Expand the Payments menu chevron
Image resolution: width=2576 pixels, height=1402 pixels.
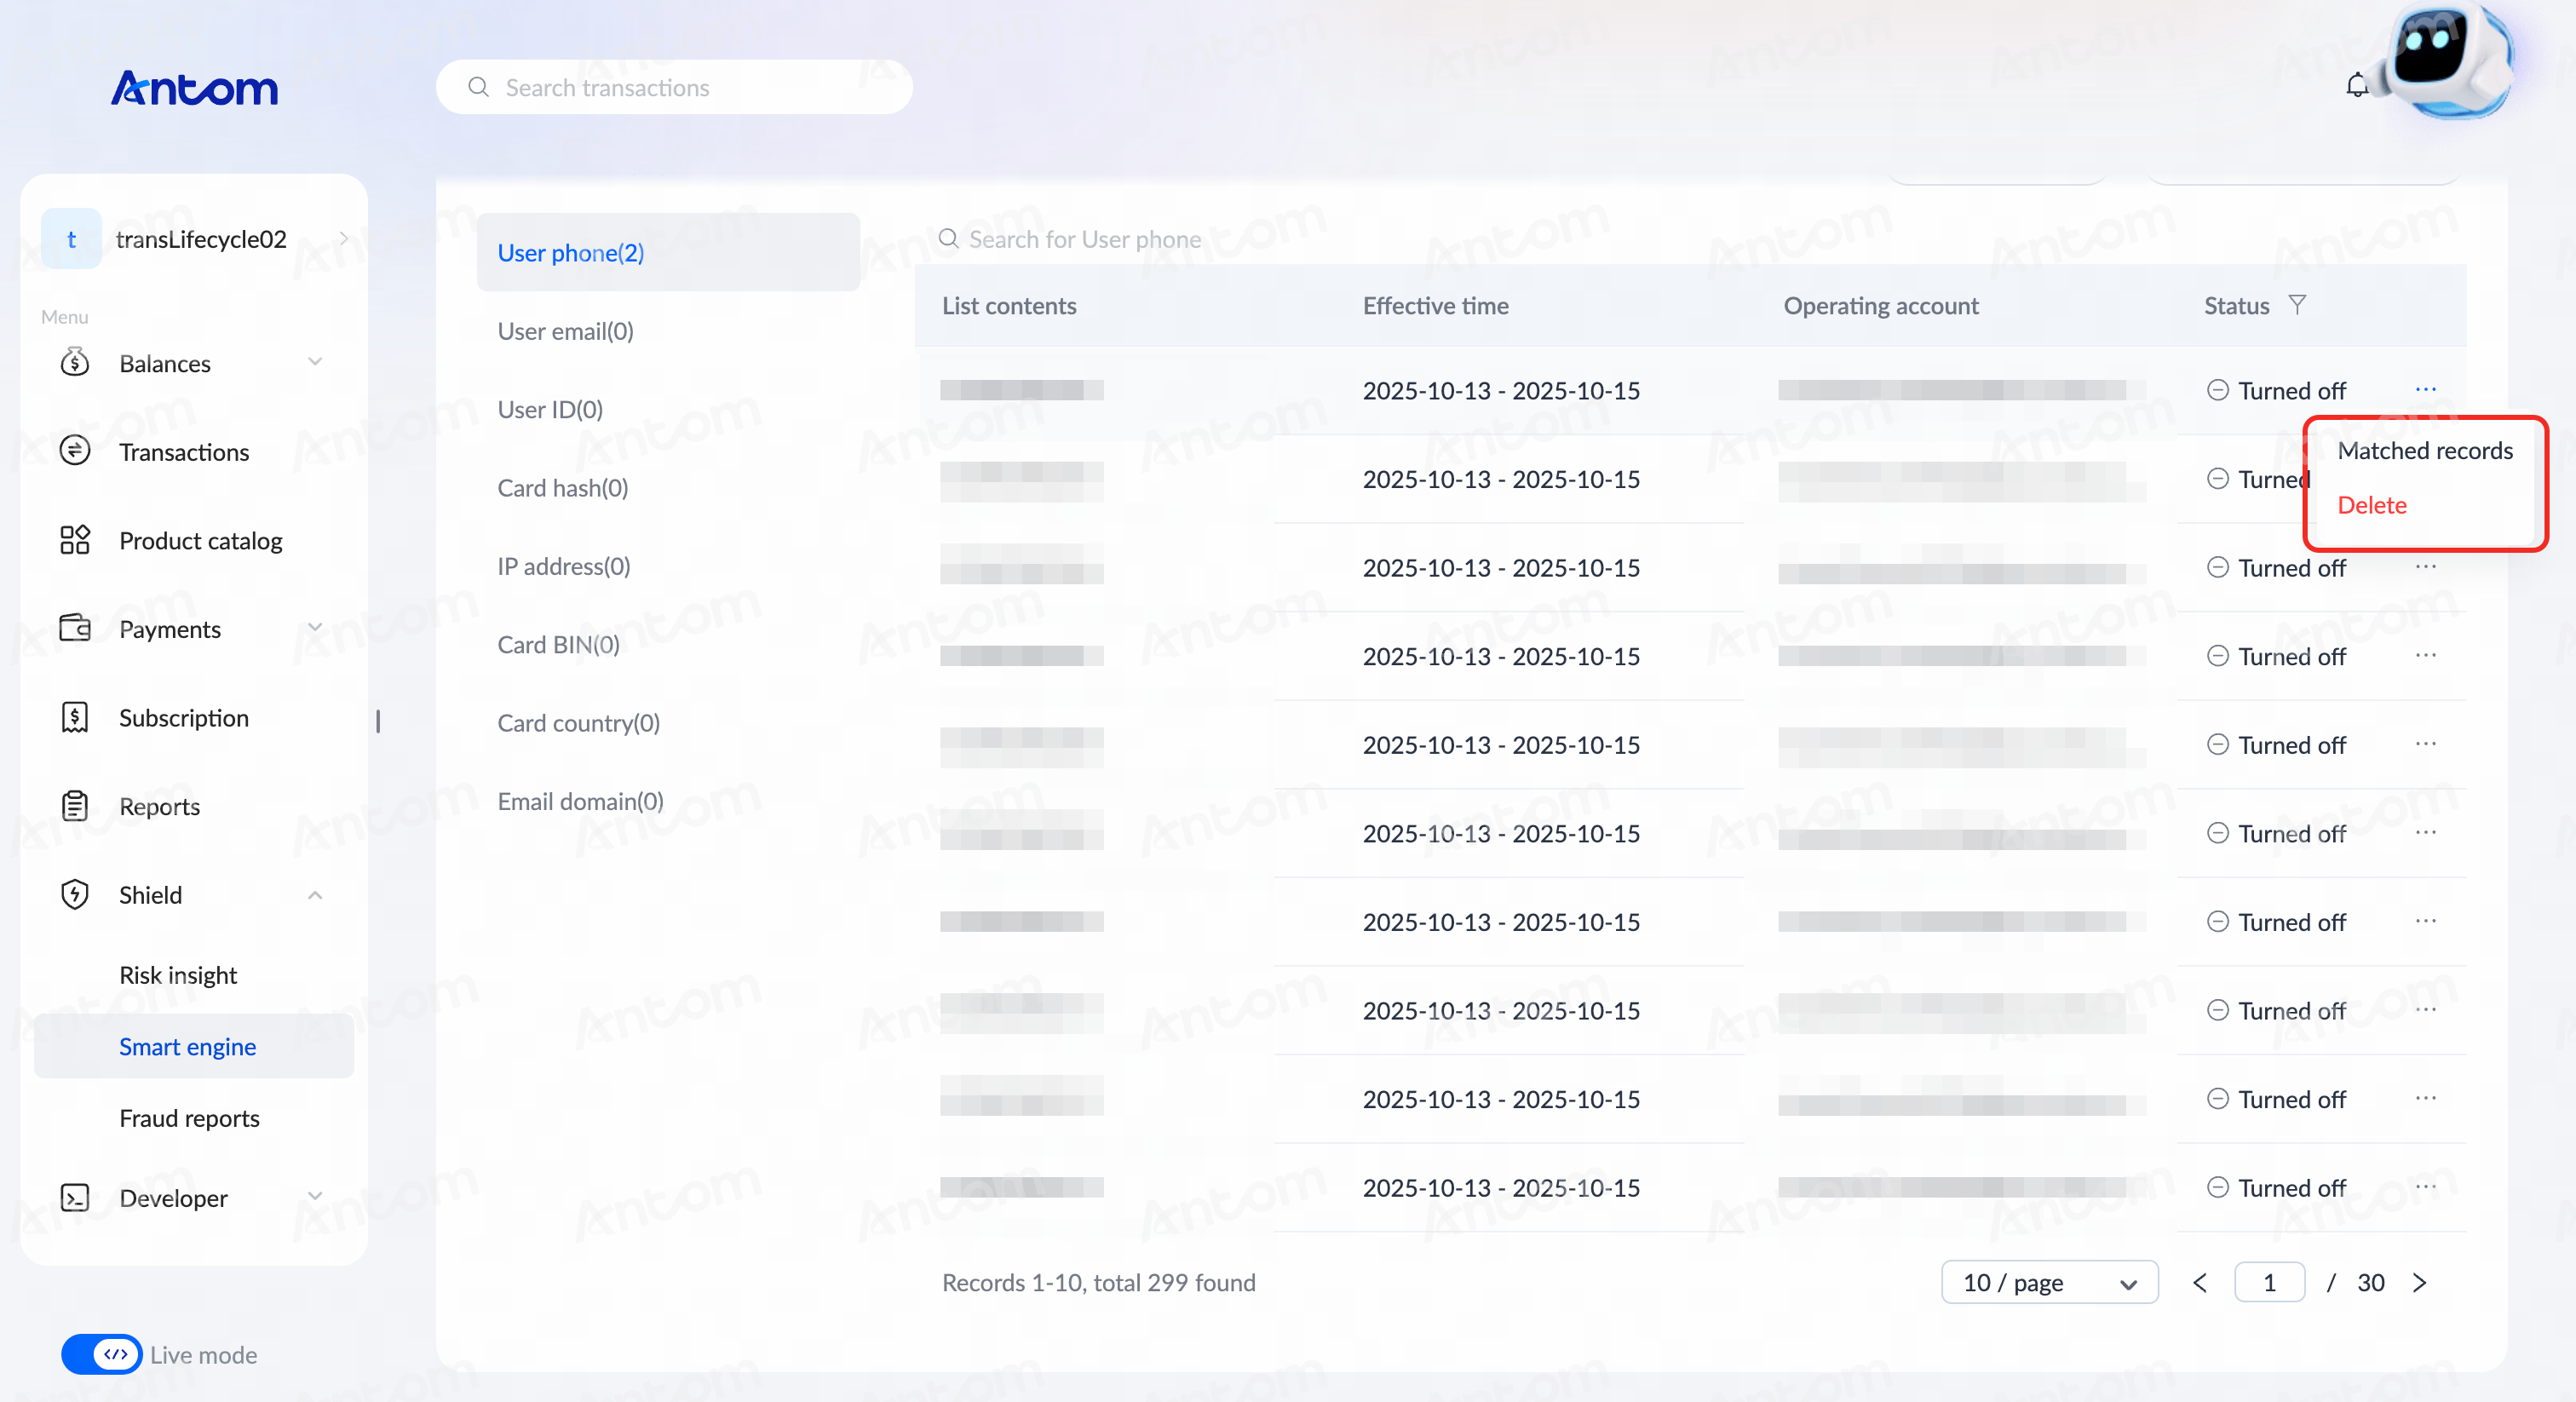[315, 628]
